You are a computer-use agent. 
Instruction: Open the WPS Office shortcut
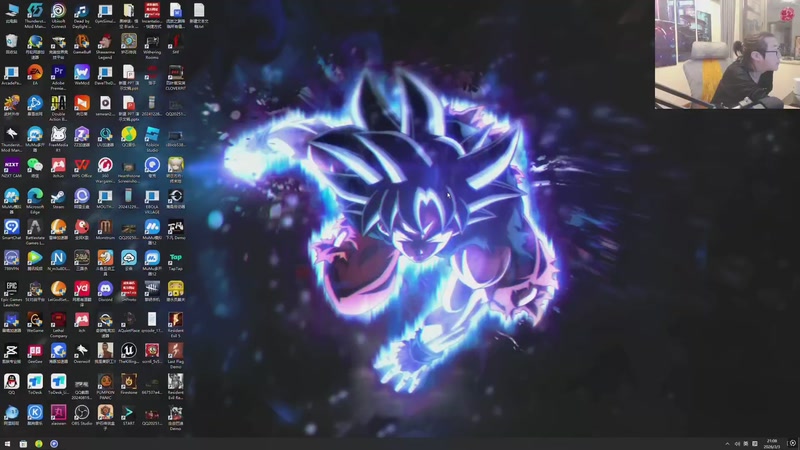tap(82, 168)
